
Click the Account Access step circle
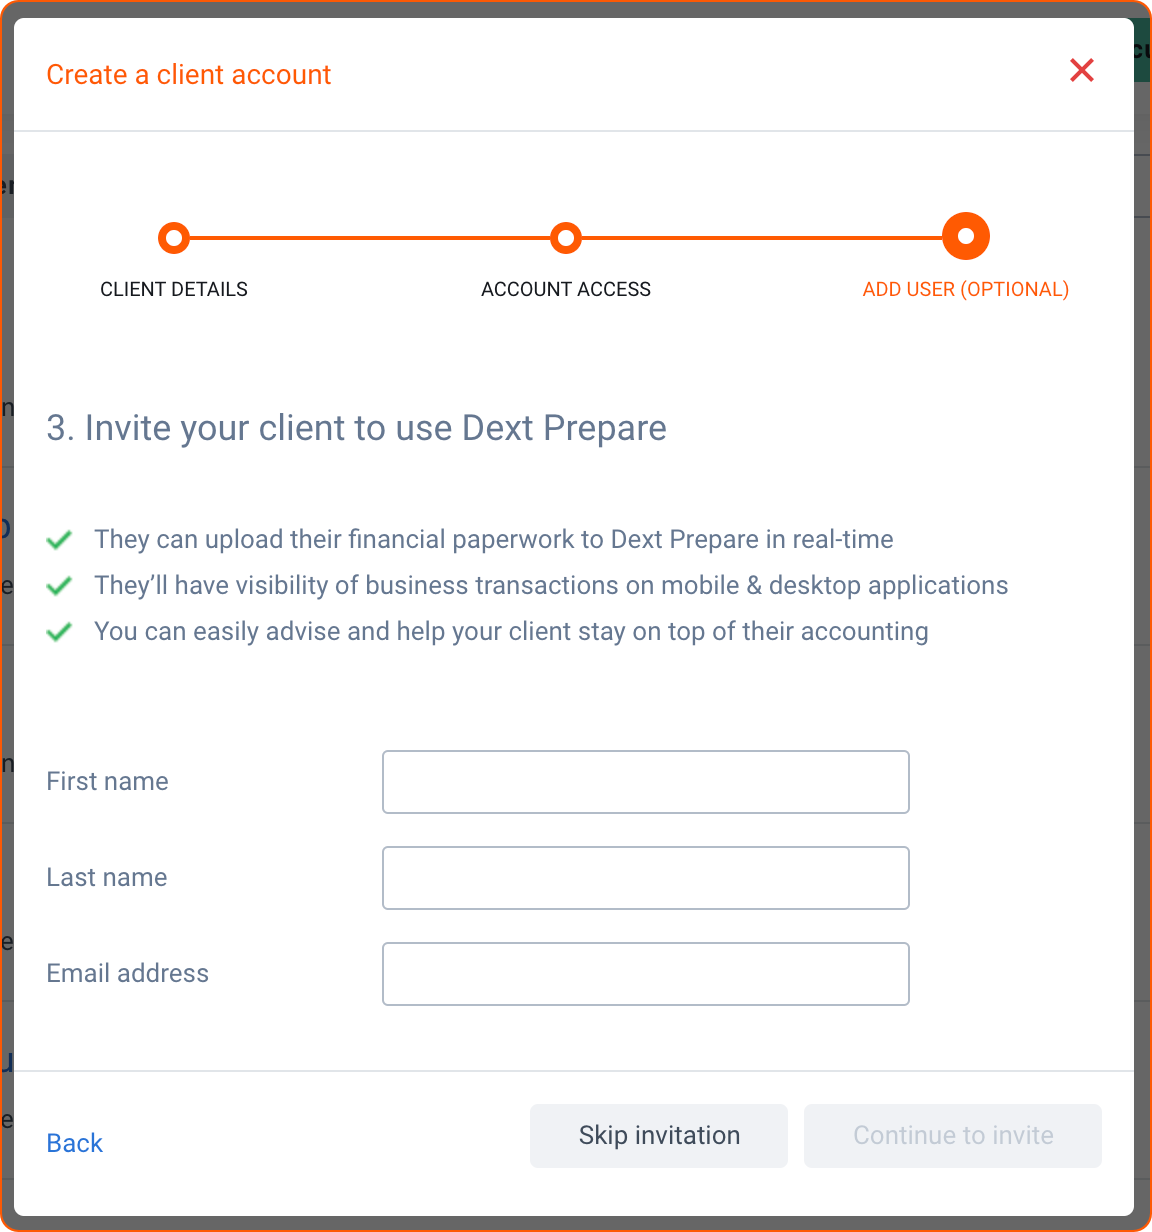(x=566, y=238)
